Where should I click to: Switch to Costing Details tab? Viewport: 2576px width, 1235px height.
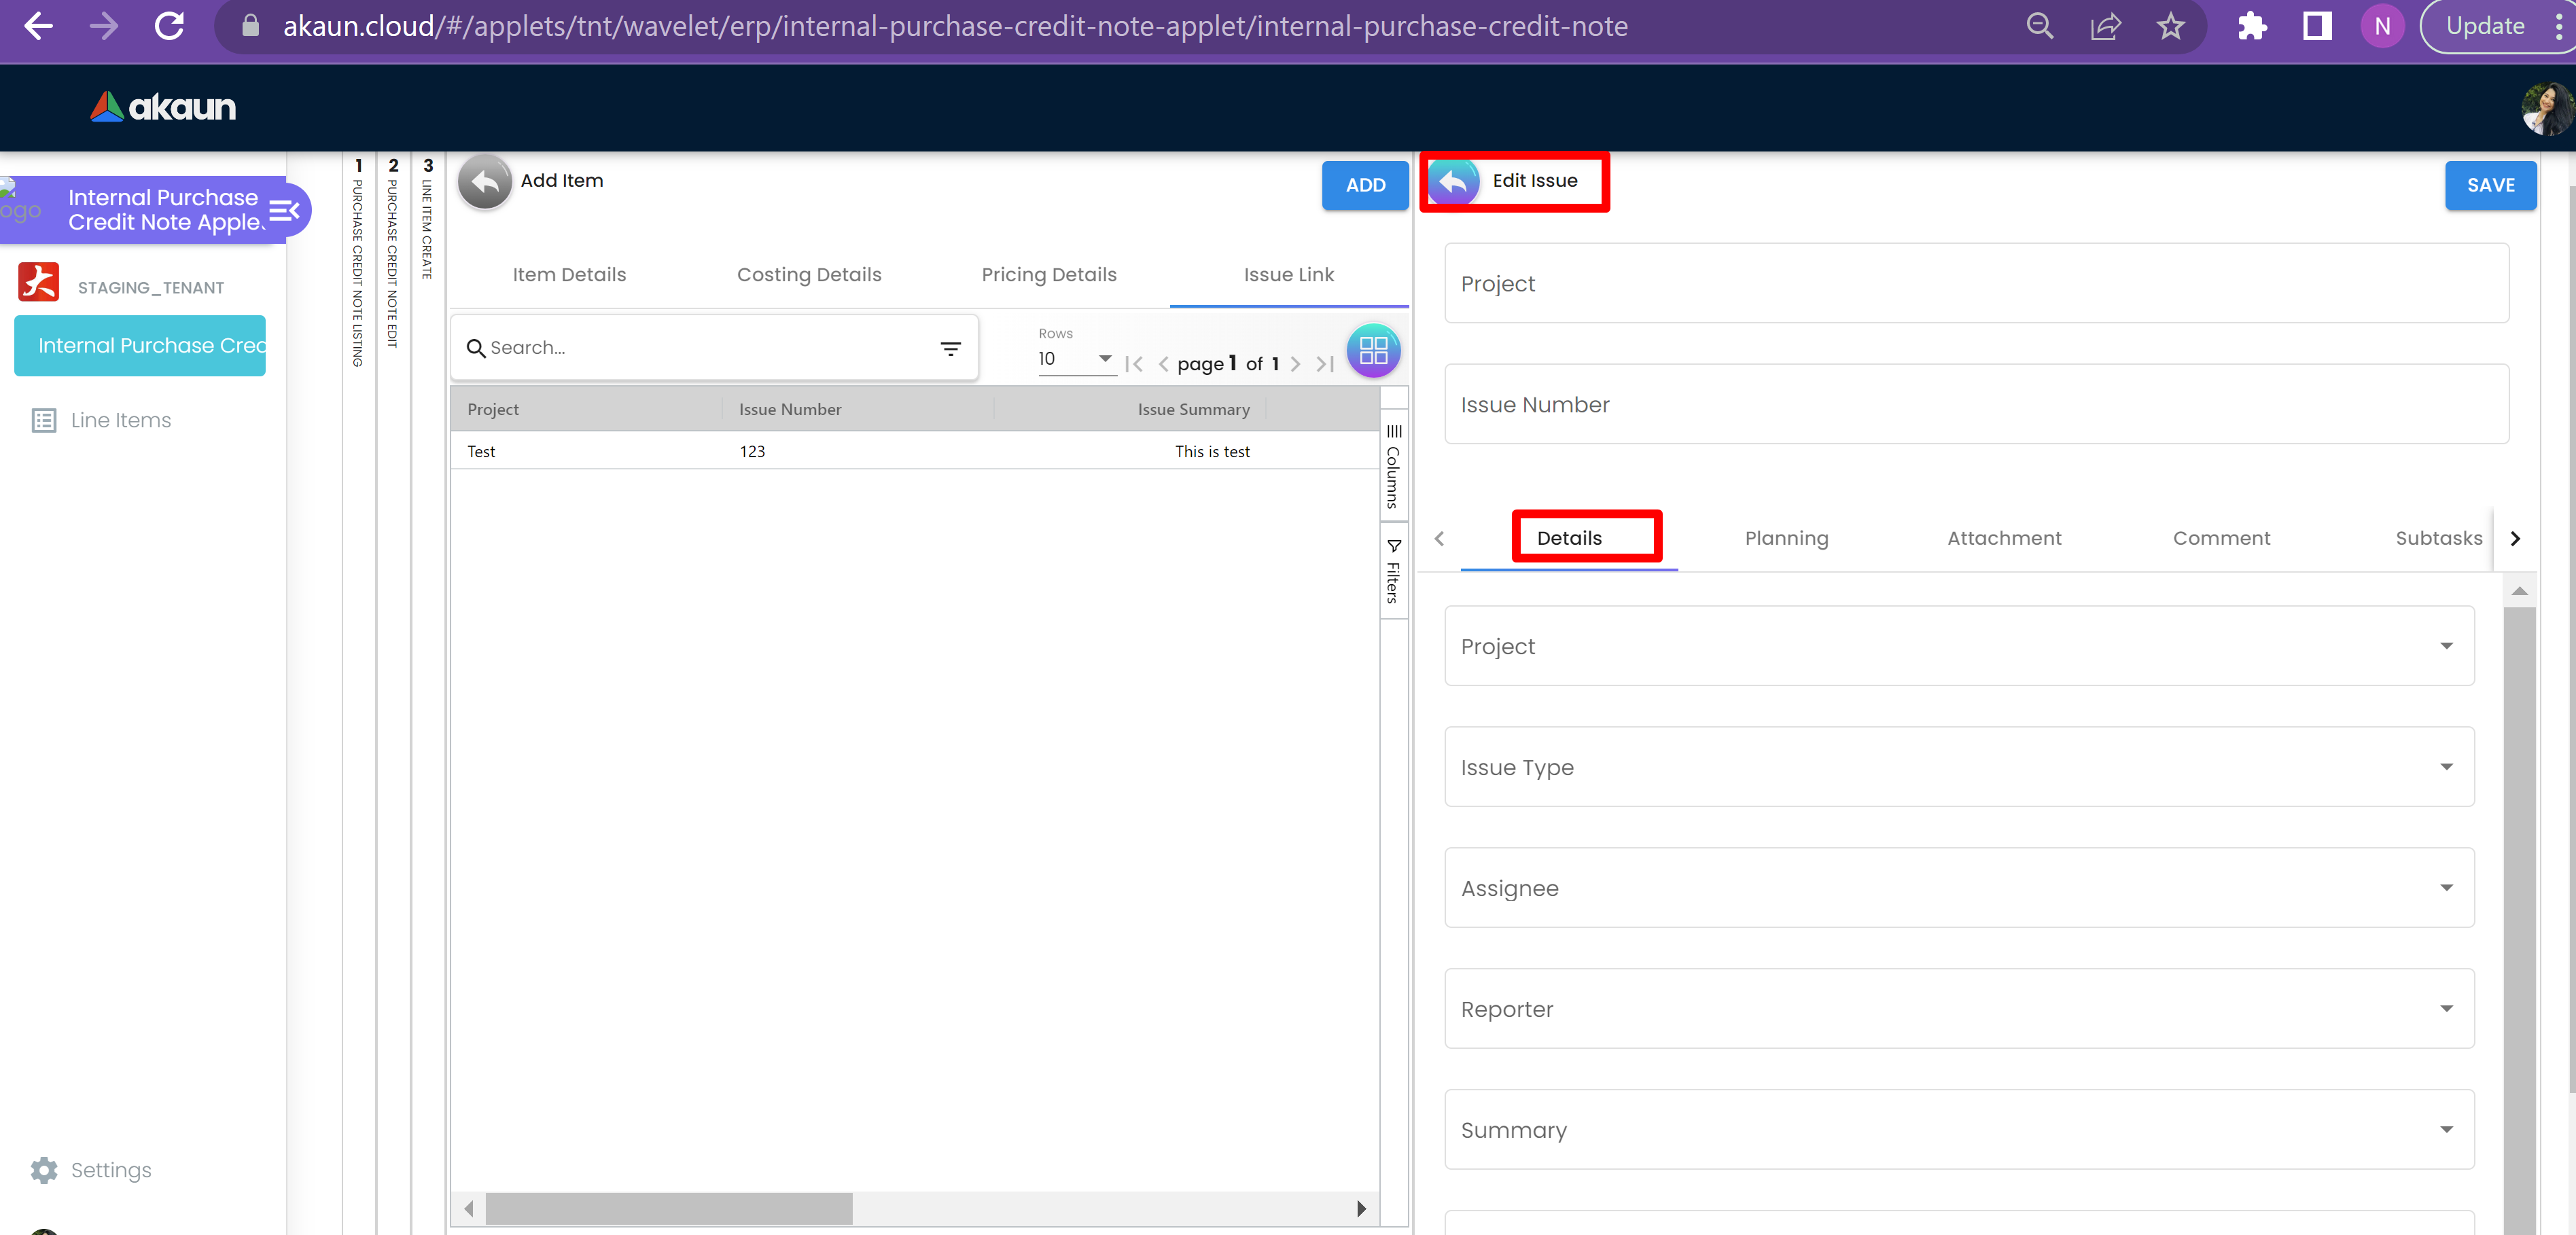809,274
